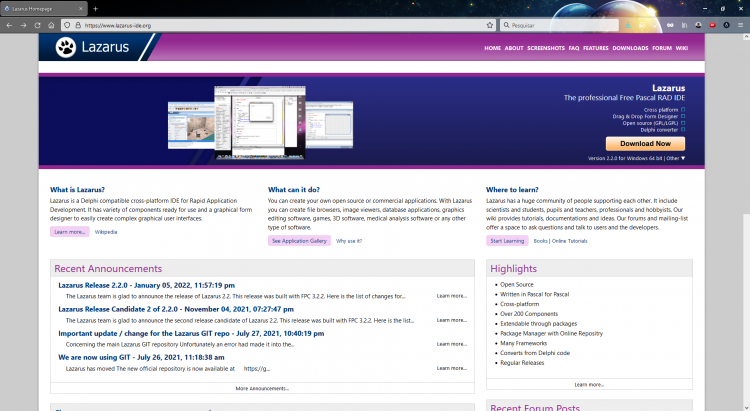Open the infinity-shaped extension icon

click(670, 25)
